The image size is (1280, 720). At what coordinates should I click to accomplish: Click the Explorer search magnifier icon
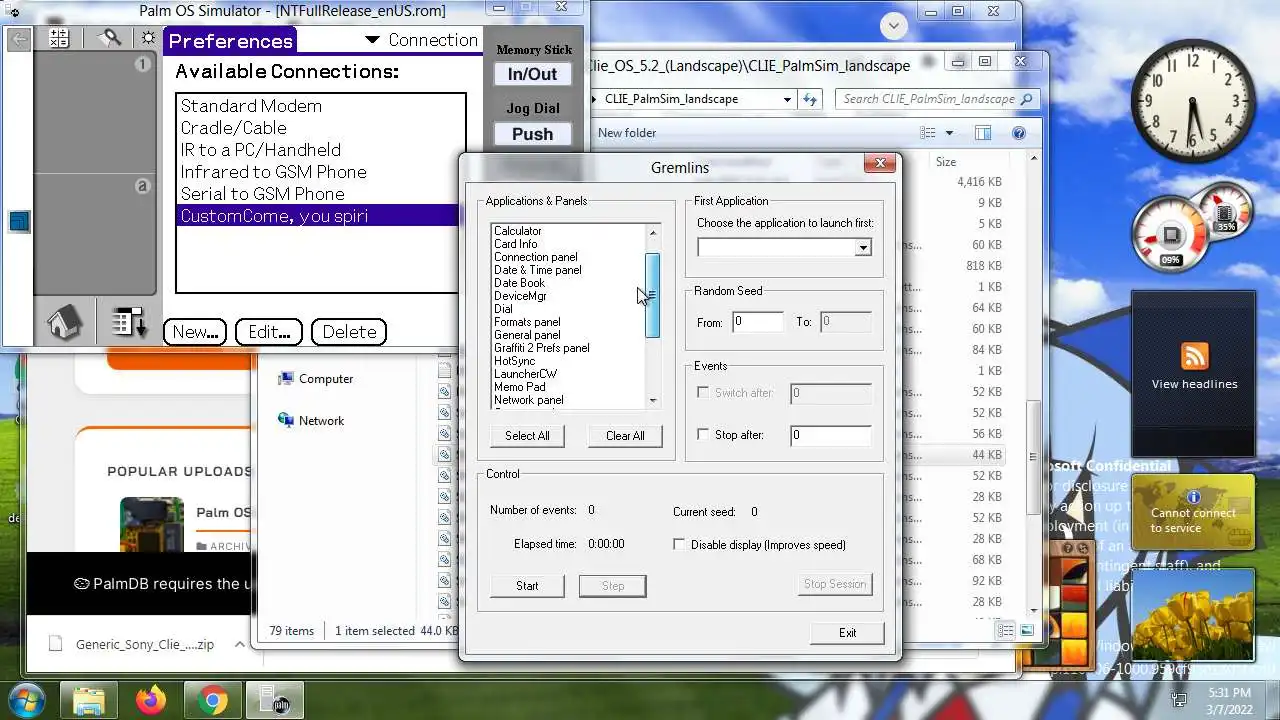click(x=1026, y=99)
